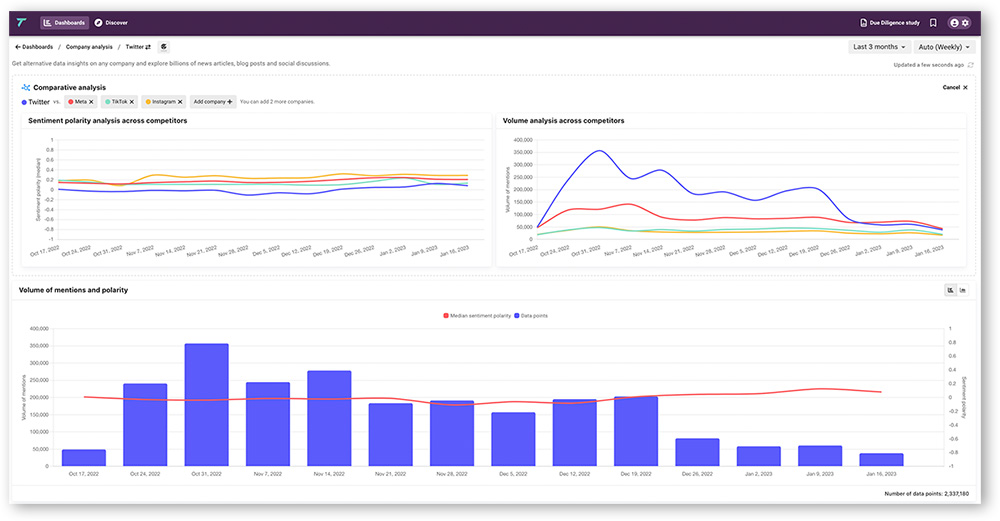Switch company via the Twitter breadcrumb
This screenshot has width=1000, height=521.
138,47
